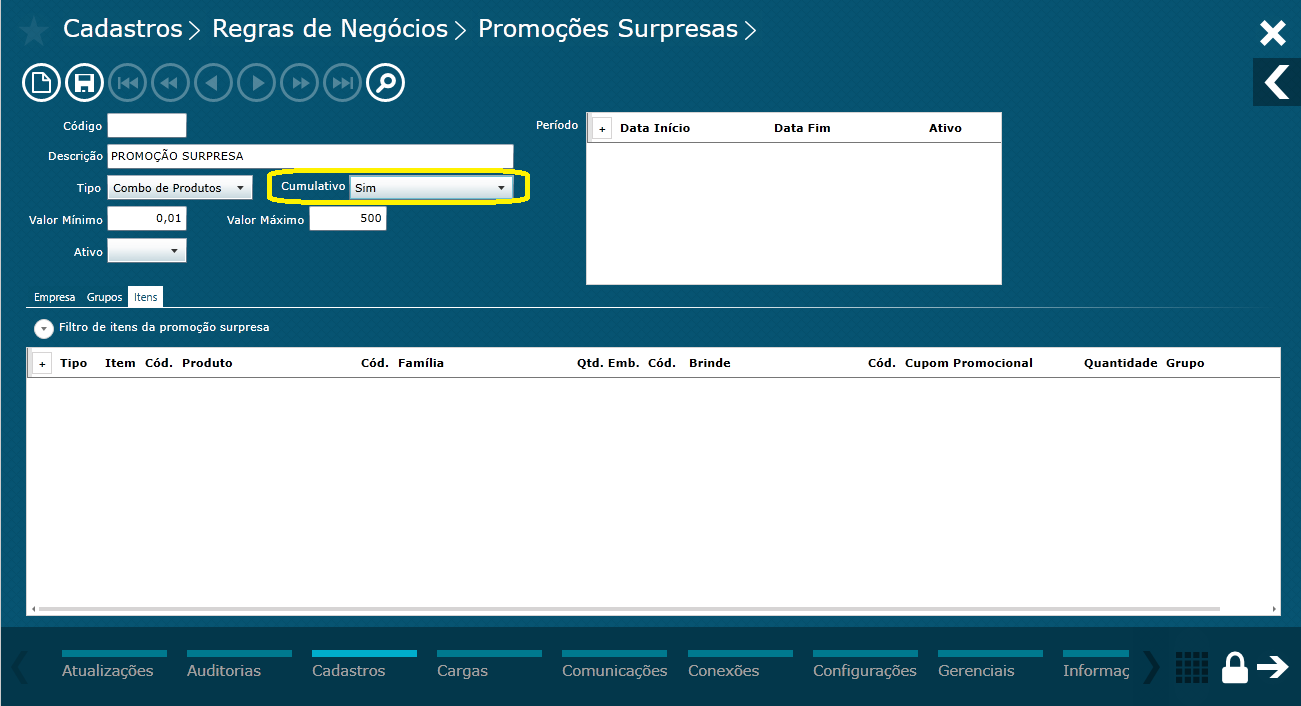Switch to the Grupos tab
This screenshot has height=706, width=1301.
[x=104, y=297]
